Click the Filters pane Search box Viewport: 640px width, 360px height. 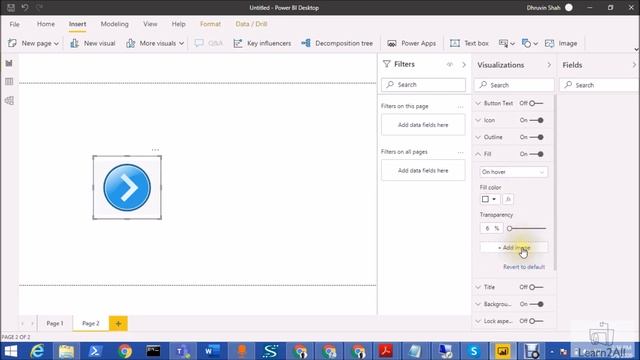(423, 84)
